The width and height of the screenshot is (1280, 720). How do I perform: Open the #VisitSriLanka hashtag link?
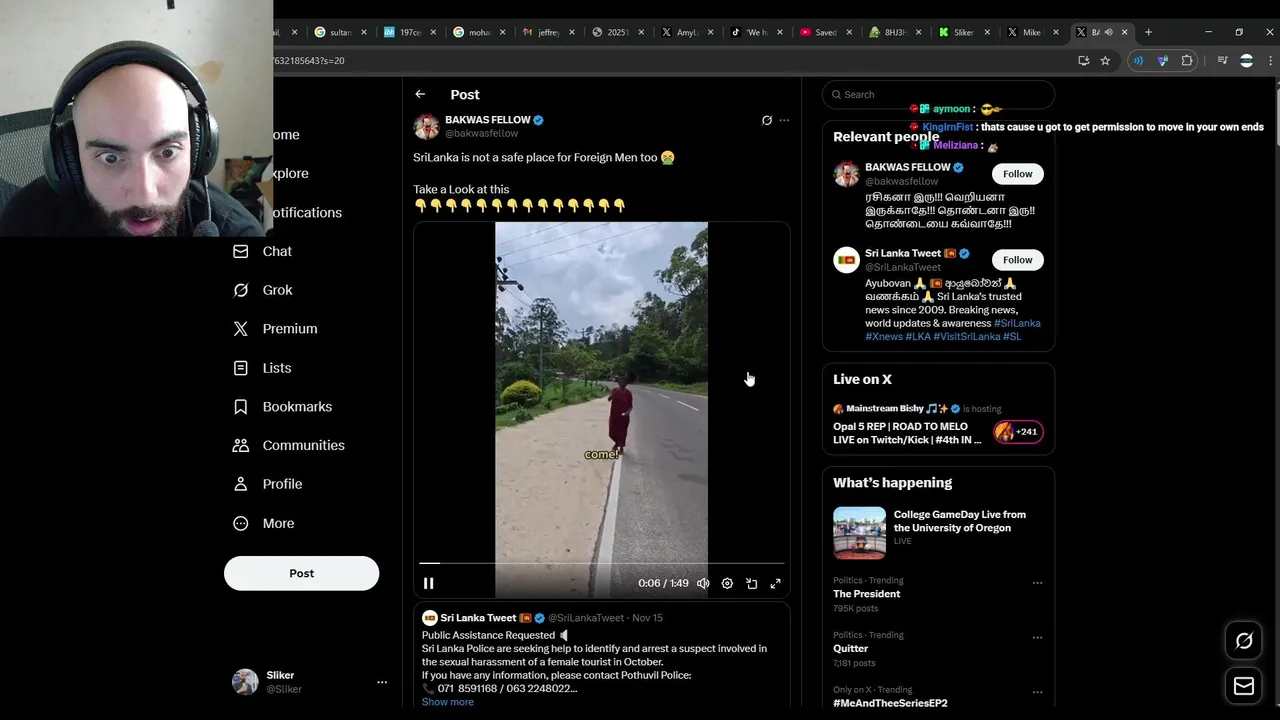[966, 337]
